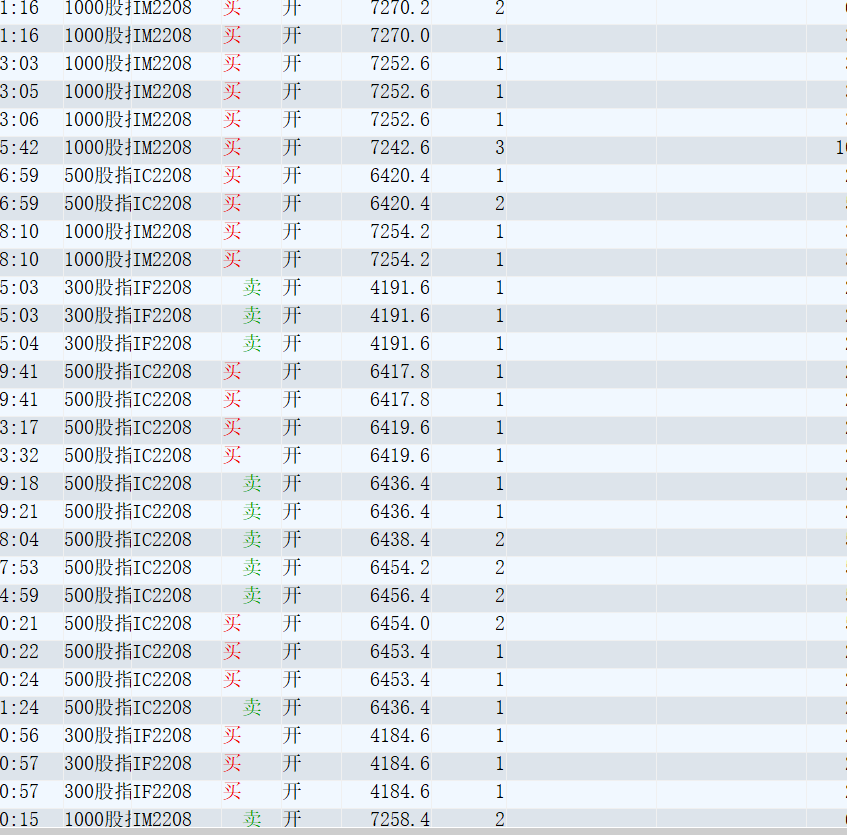Select the 9:21 time cell
This screenshot has width=847, height=835.
pyautogui.click(x=19, y=511)
